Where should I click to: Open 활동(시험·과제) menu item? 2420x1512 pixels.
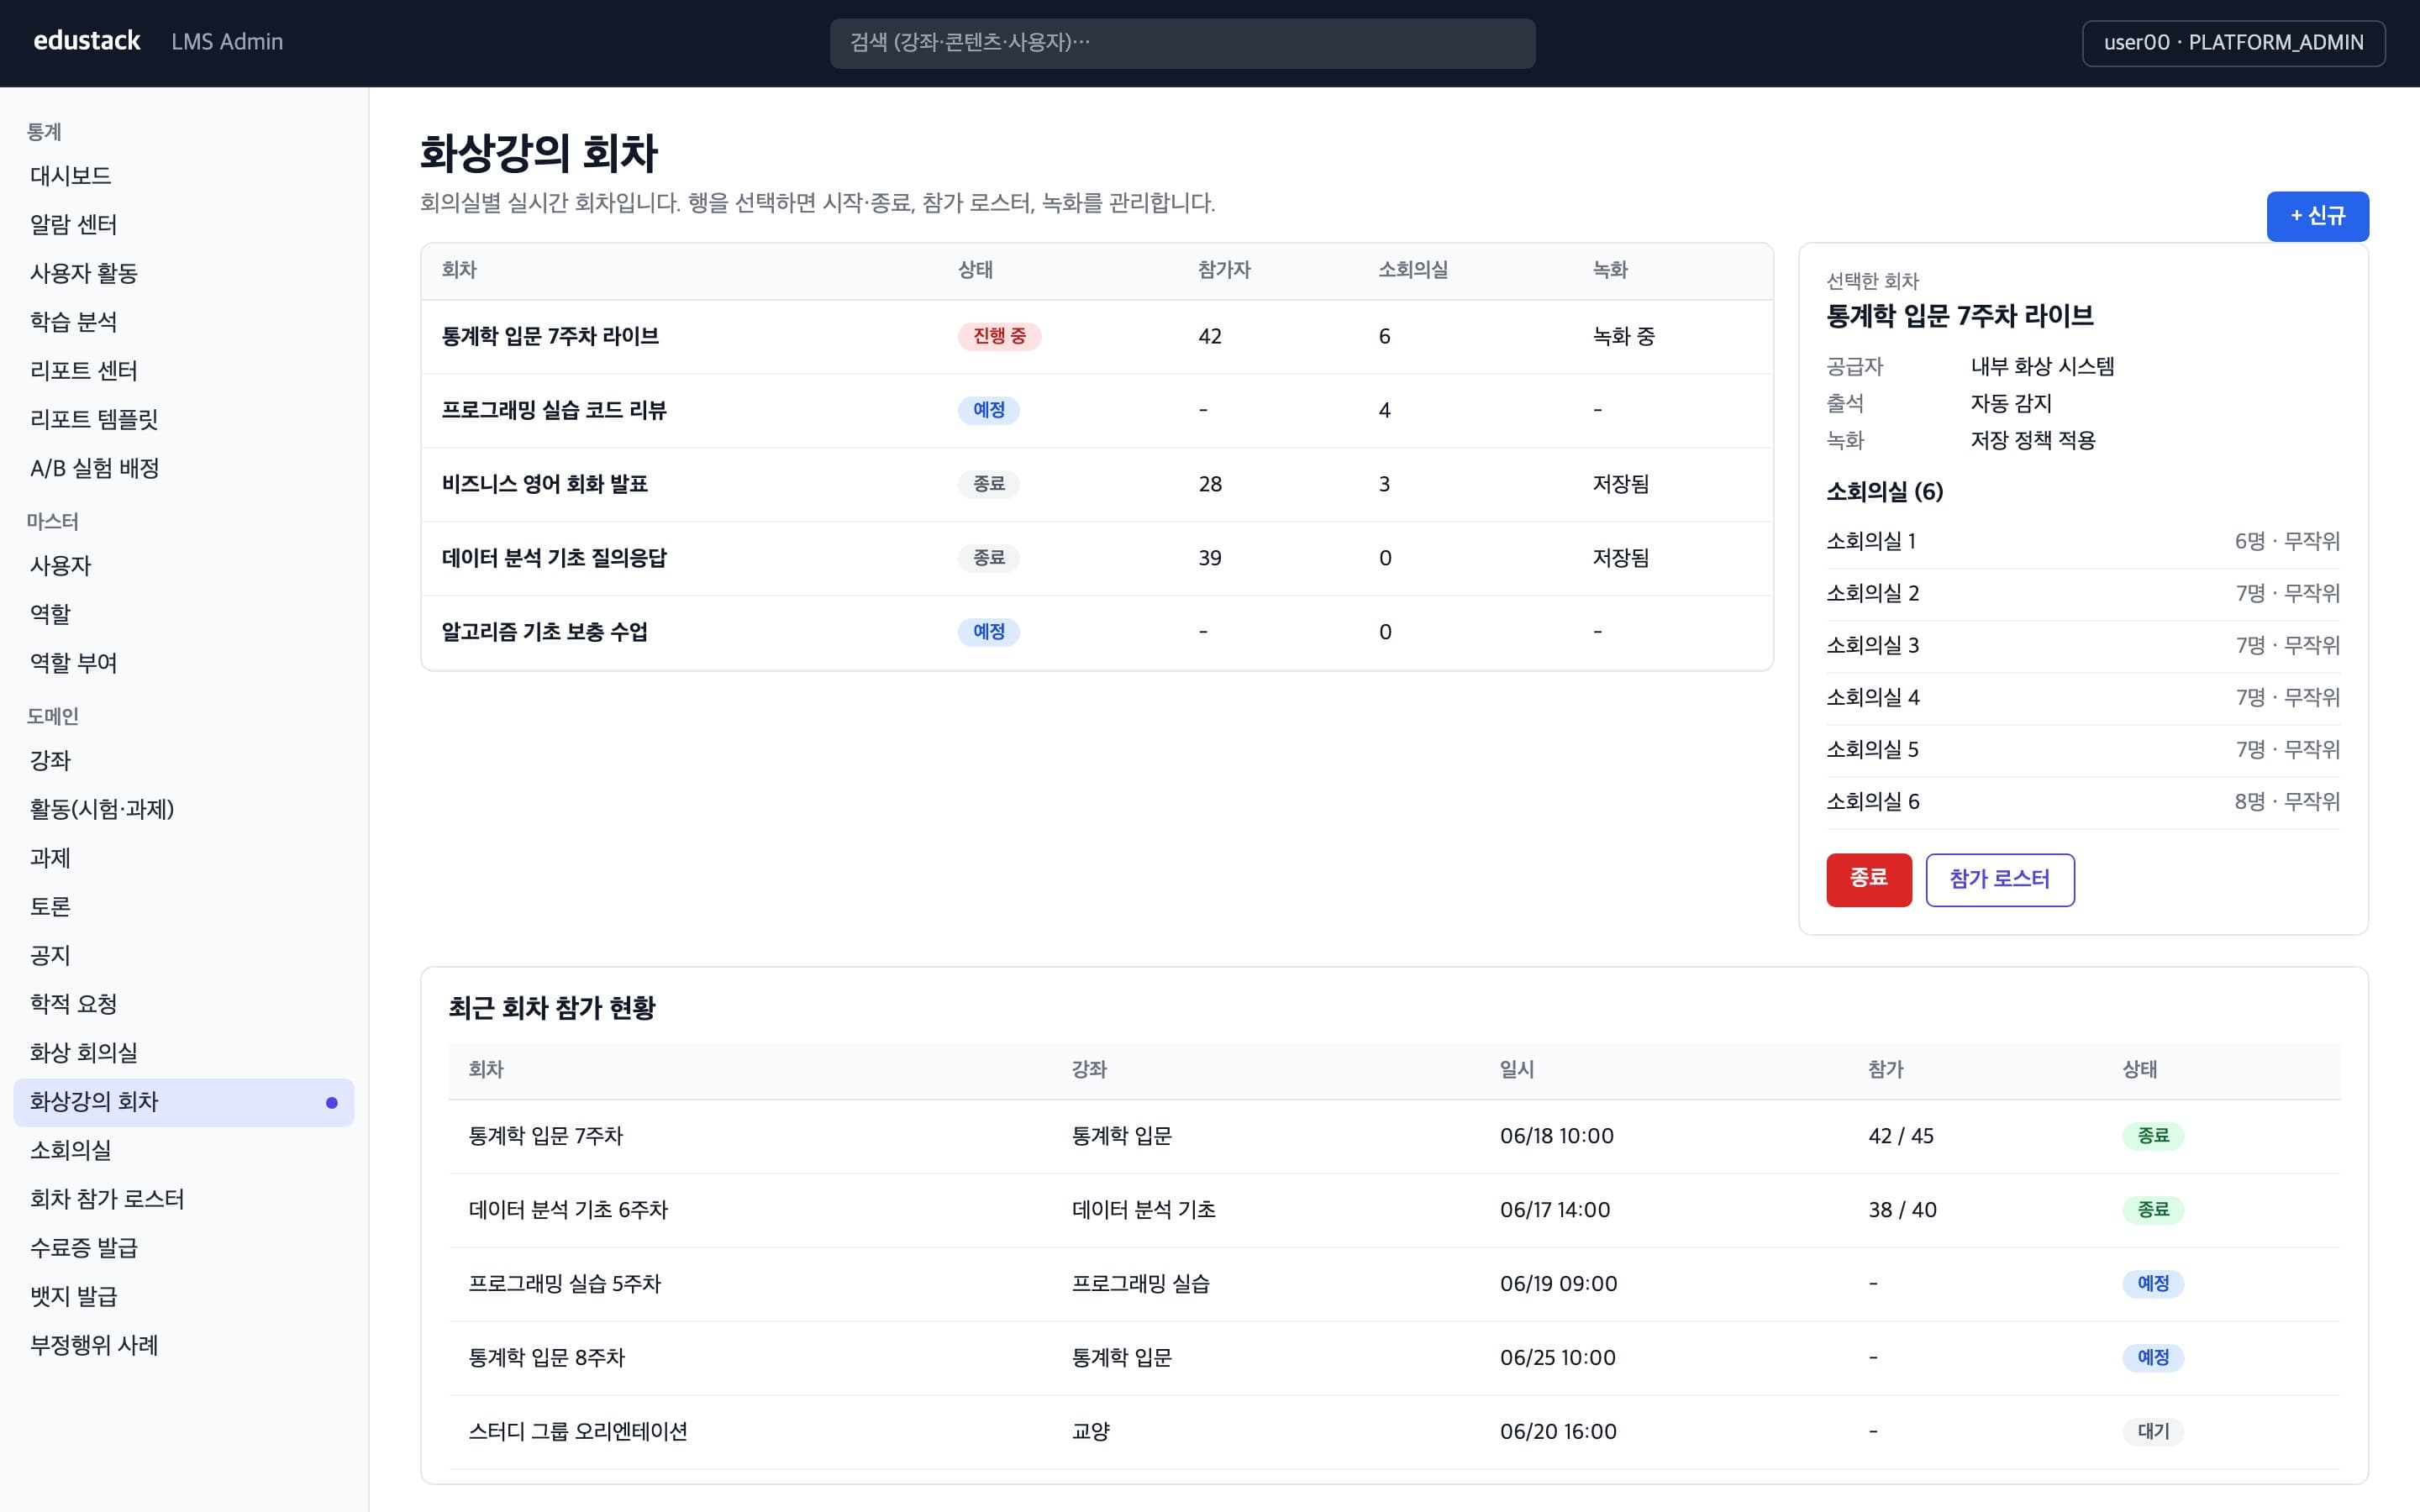[x=184, y=809]
